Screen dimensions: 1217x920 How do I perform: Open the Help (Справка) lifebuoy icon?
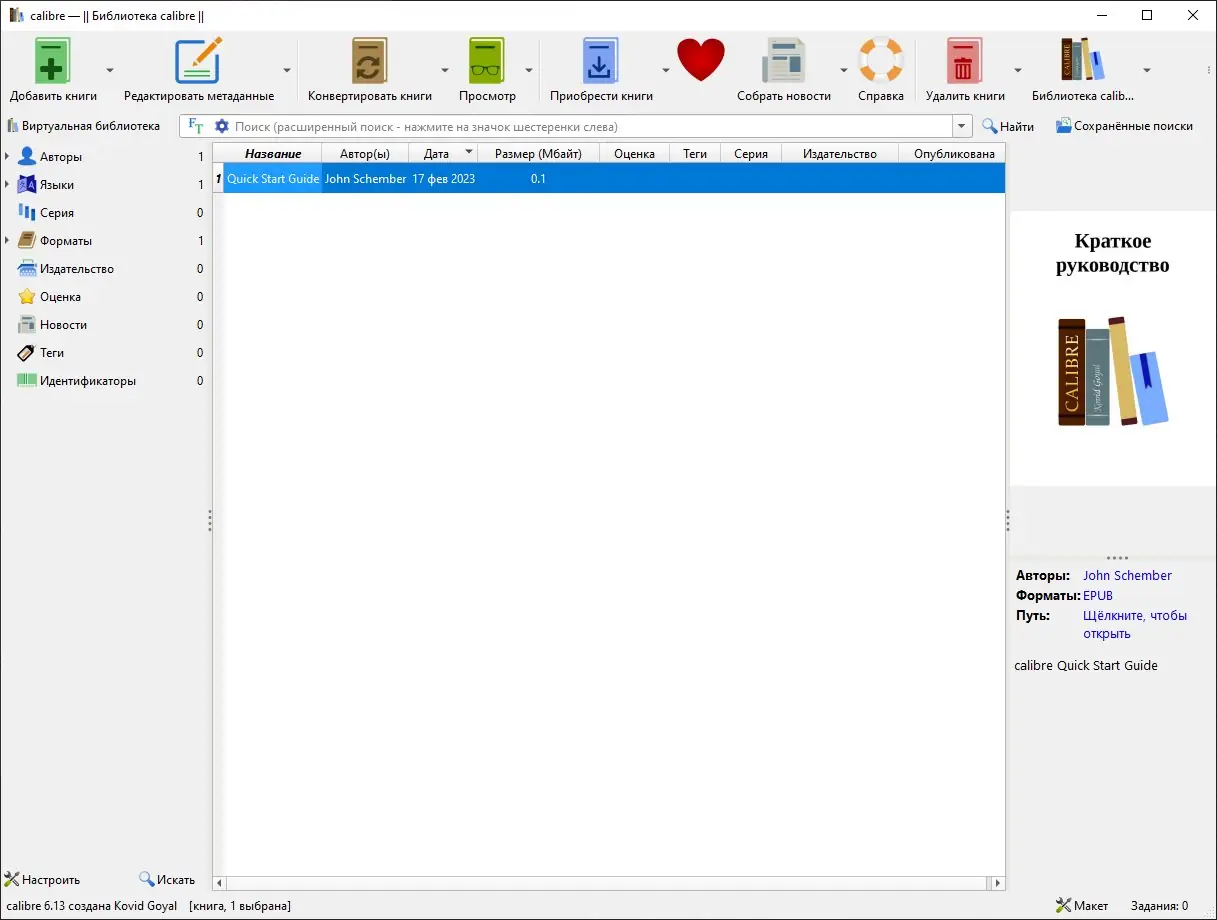click(881, 61)
